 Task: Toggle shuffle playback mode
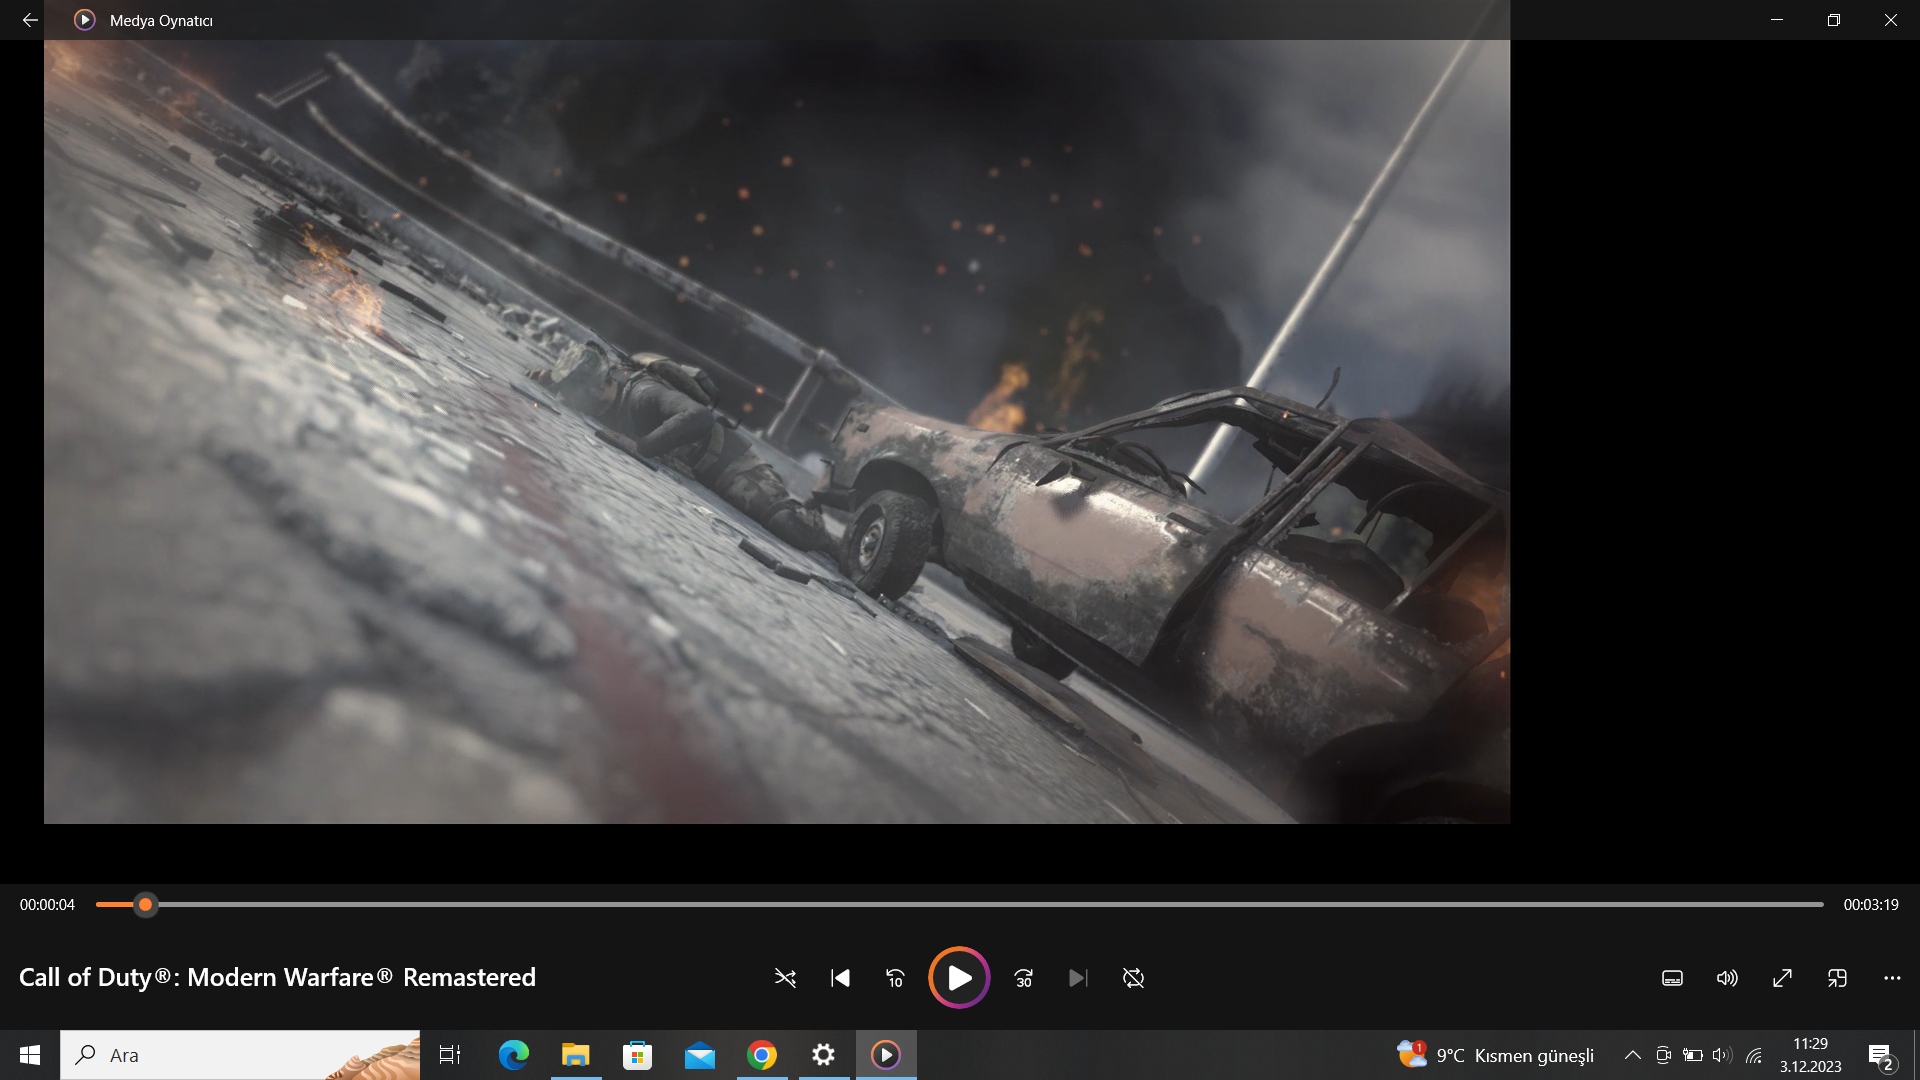[x=785, y=978]
